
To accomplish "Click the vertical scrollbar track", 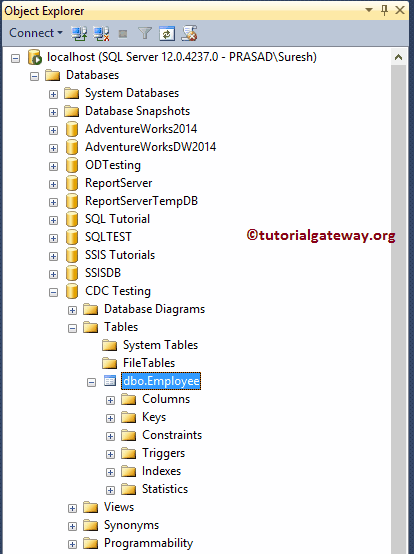I will [x=398, y=309].
